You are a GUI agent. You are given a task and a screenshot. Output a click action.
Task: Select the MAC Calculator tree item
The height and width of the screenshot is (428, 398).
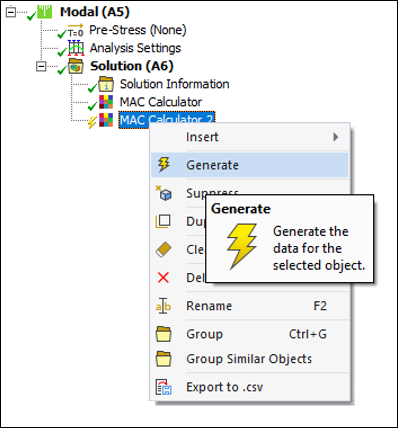pos(161,102)
